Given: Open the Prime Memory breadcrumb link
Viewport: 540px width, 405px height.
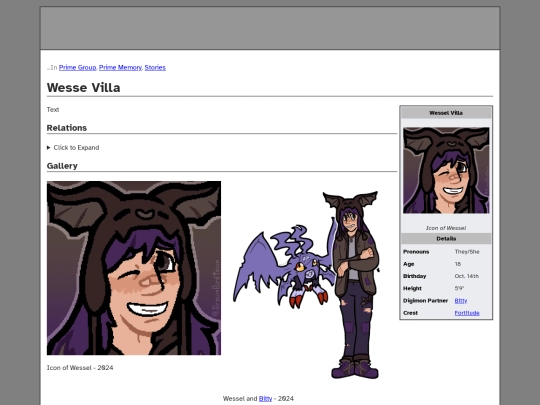Looking at the screenshot, I should 120,68.
